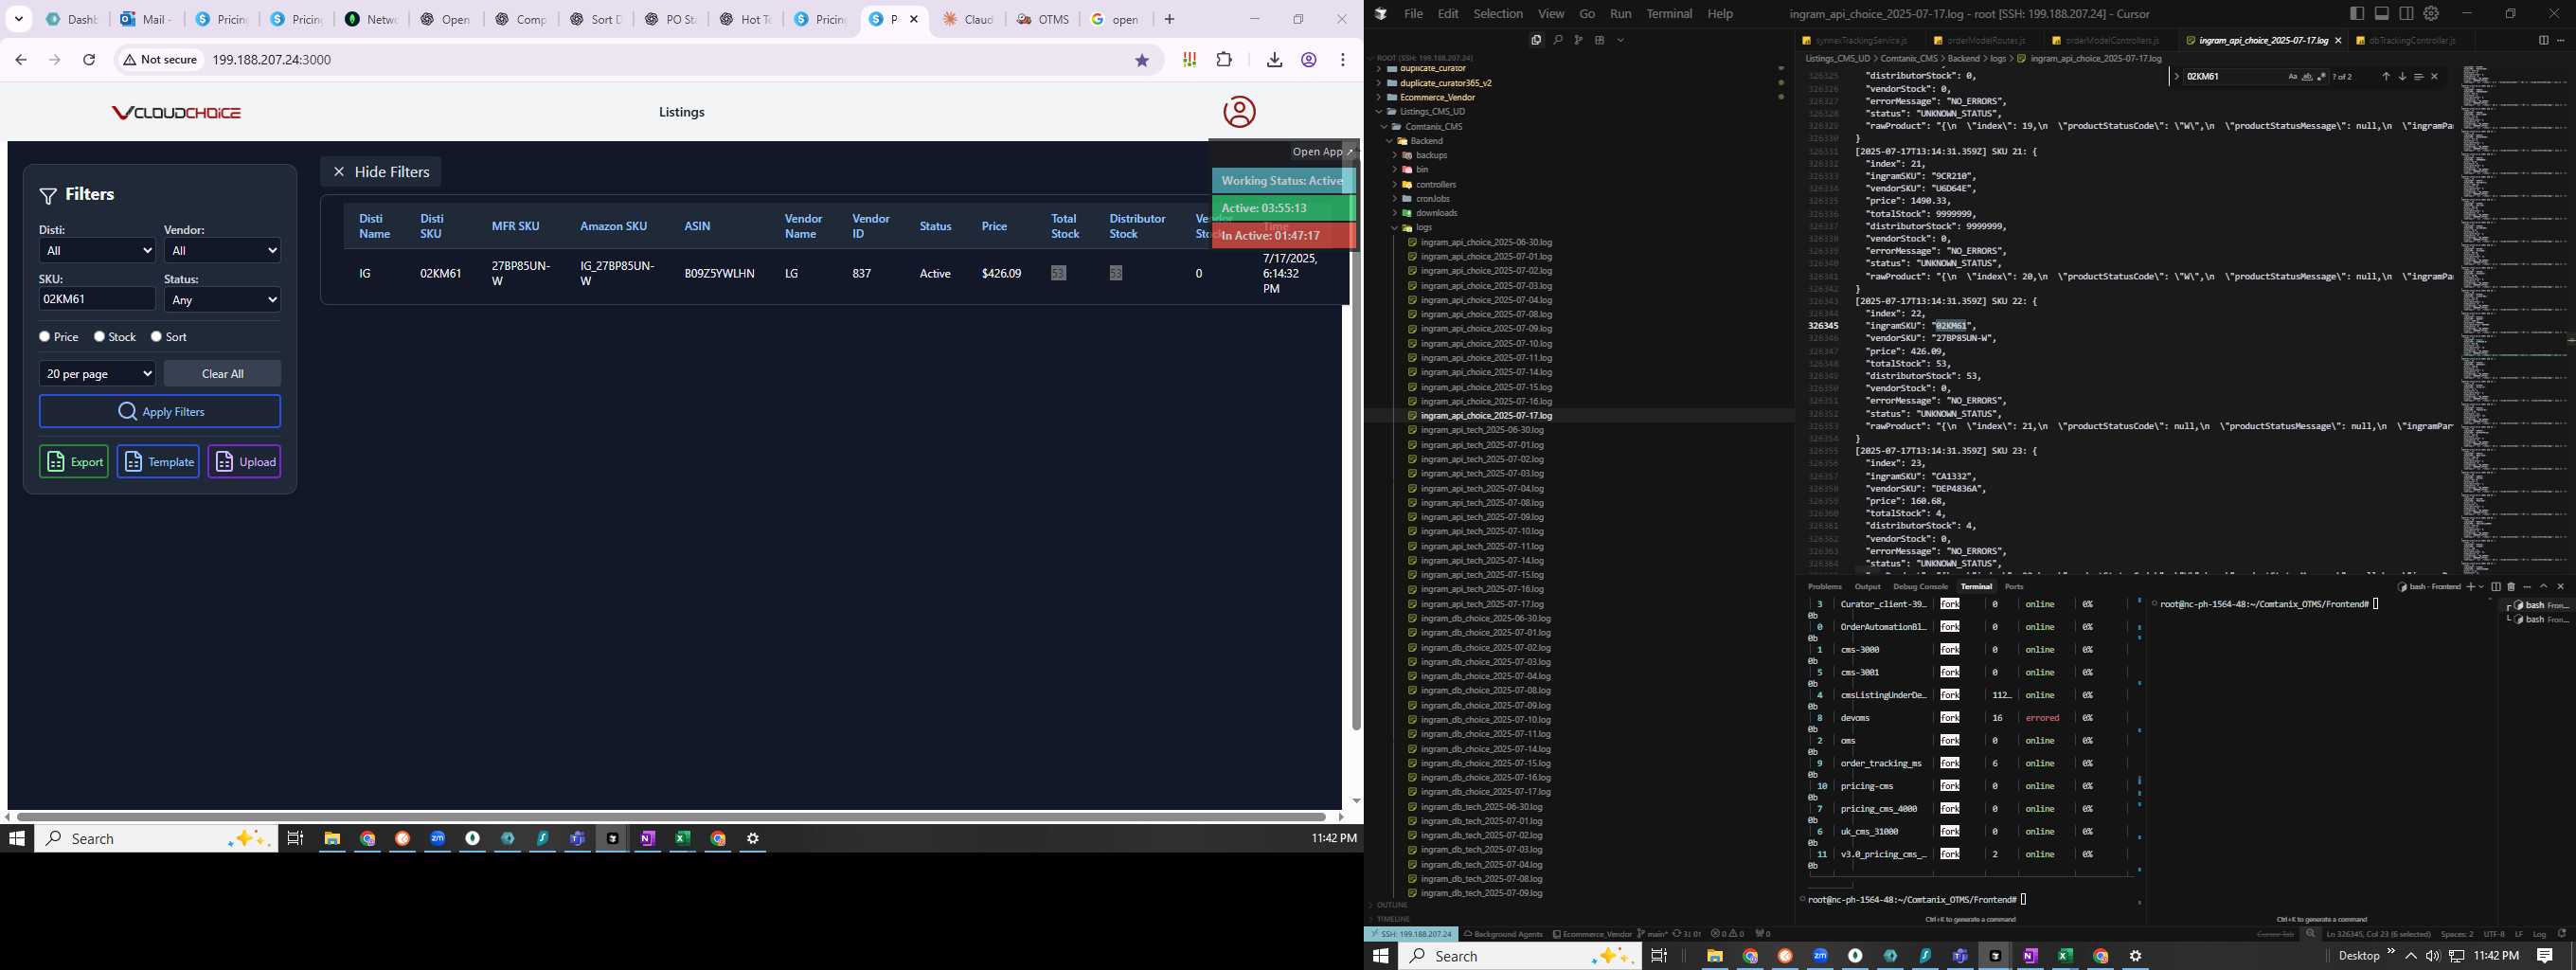Open OneNote from the right taskbar
Viewport: 2576px width, 970px height.
[2030, 956]
